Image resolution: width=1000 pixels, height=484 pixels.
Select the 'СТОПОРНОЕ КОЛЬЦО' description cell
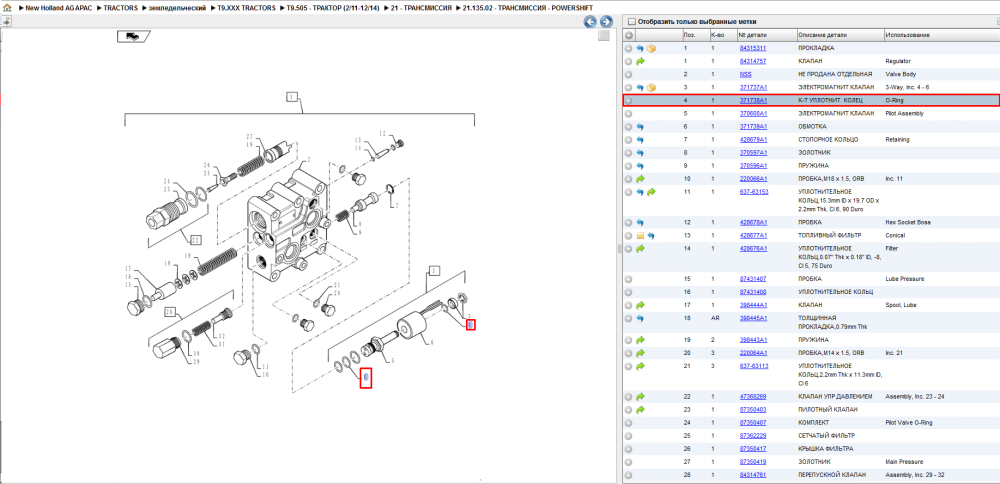pos(828,140)
